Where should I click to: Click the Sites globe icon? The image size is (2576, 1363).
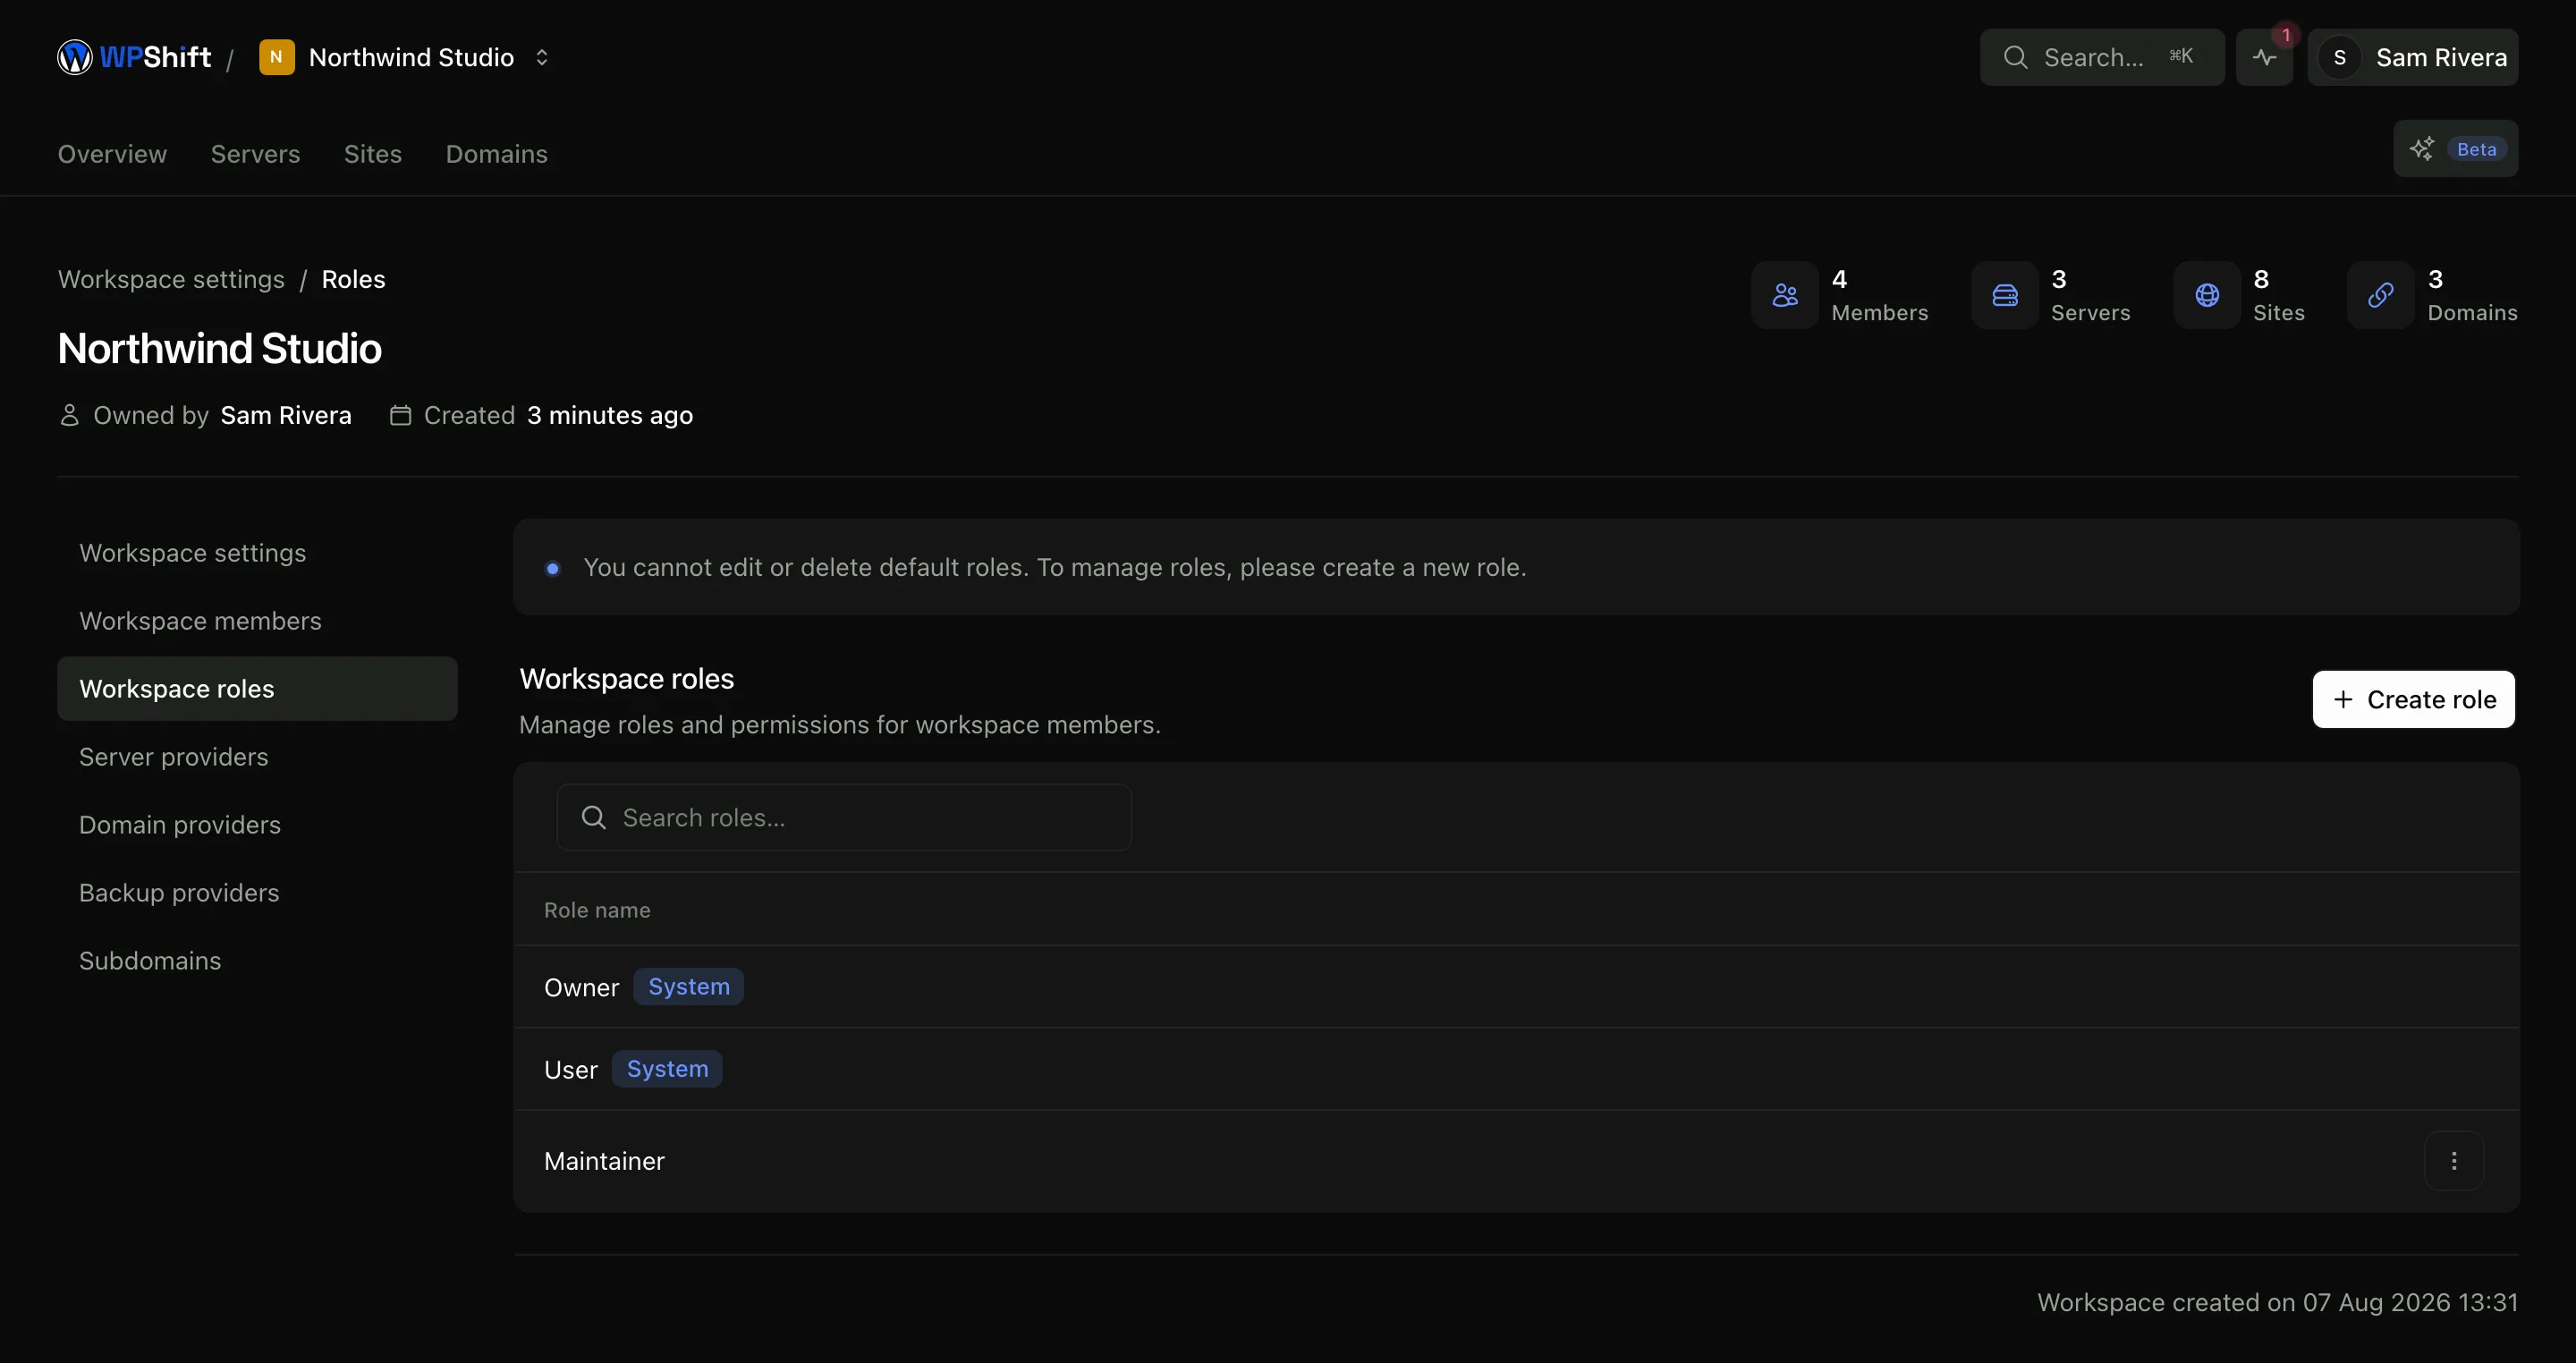2207,295
